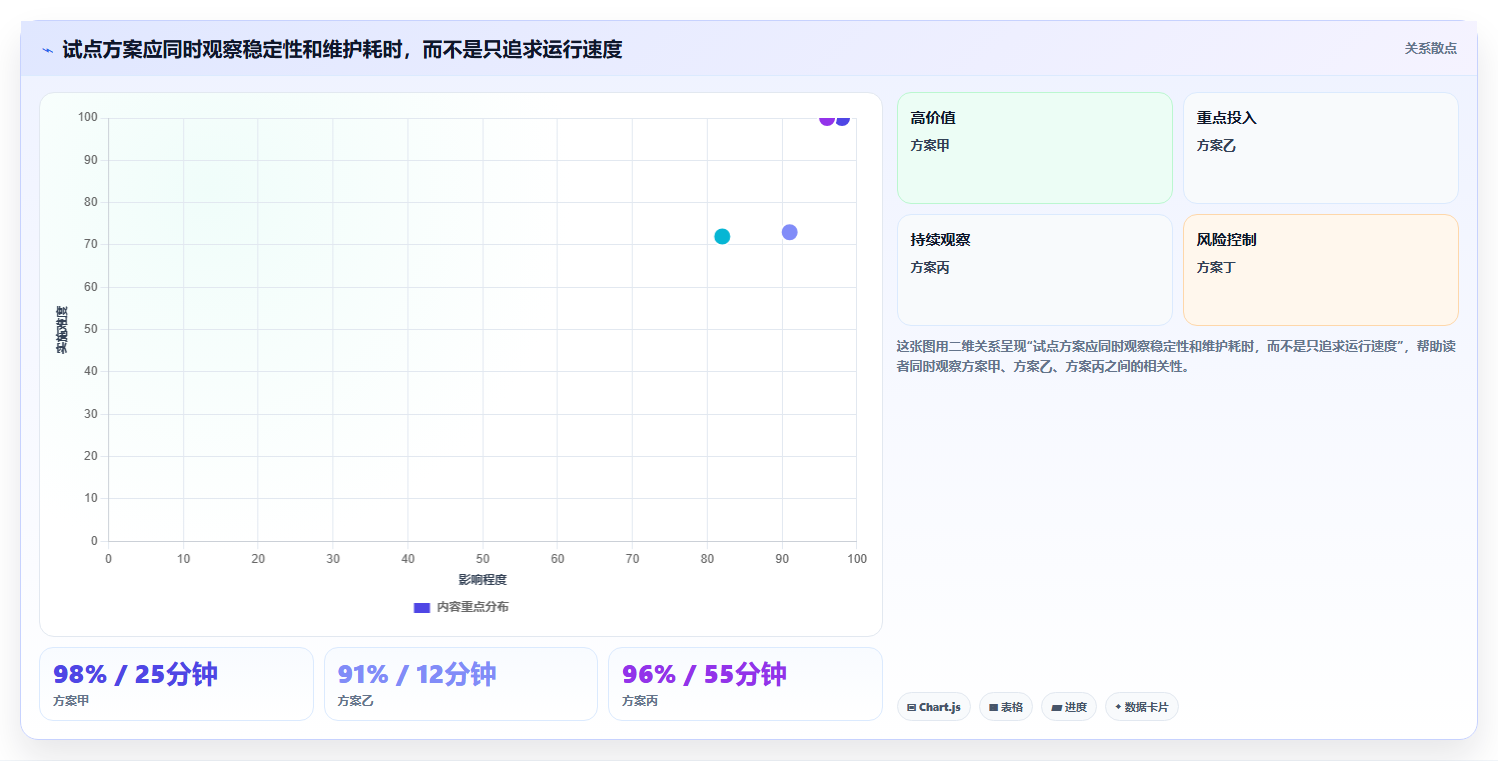The image size is (1498, 761).
Task: Click the 91% / 12分钟 stat value
Action: pos(416,674)
